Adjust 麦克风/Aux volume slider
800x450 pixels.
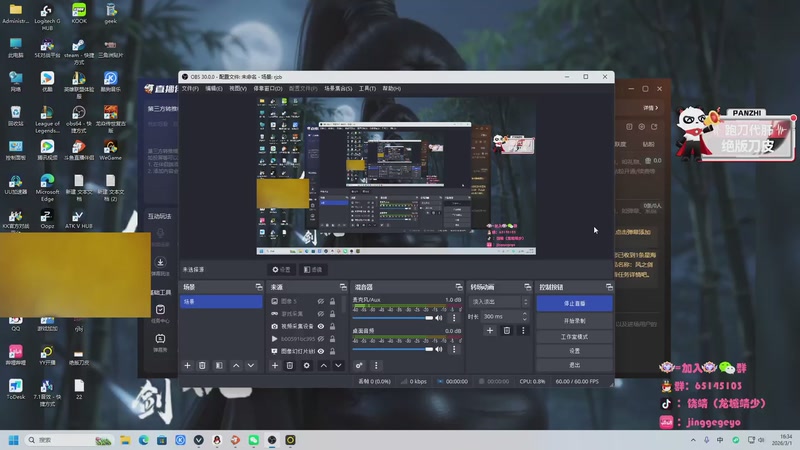pyautogui.click(x=393, y=318)
